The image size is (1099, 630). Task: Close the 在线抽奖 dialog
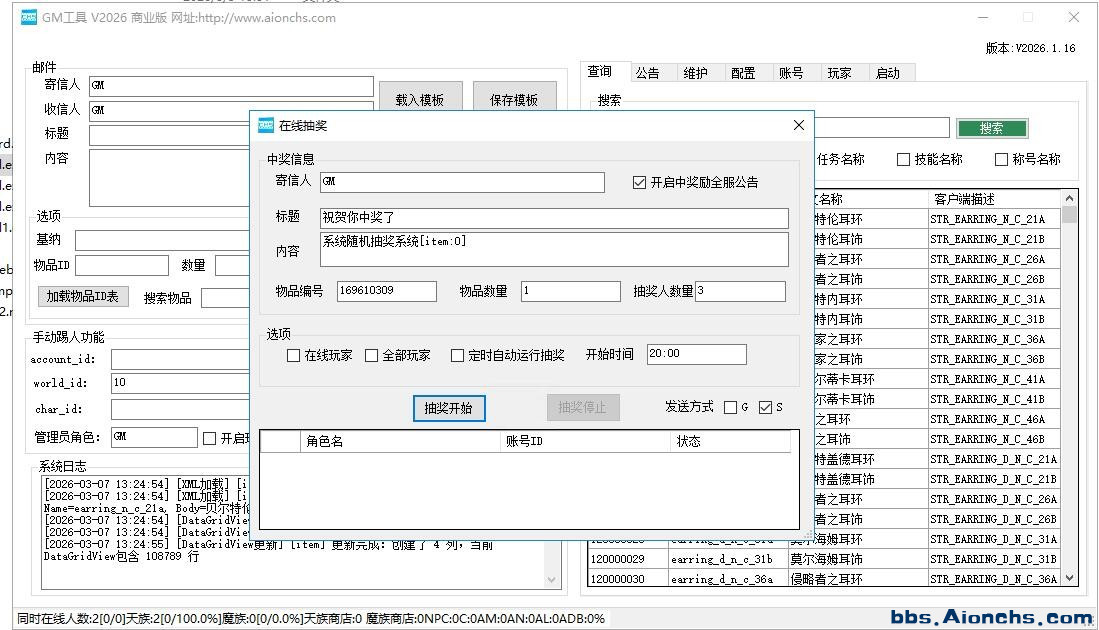point(798,125)
